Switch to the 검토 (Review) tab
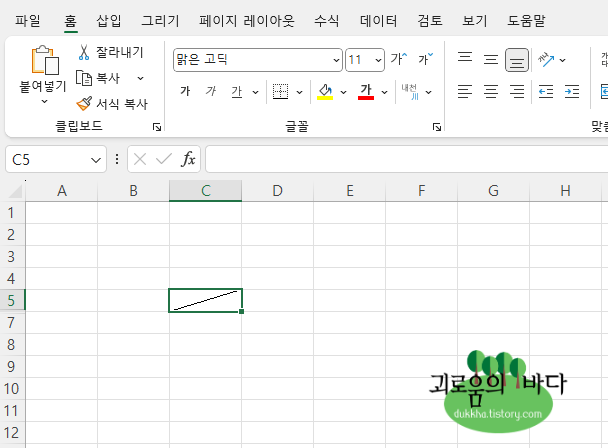 pos(430,21)
